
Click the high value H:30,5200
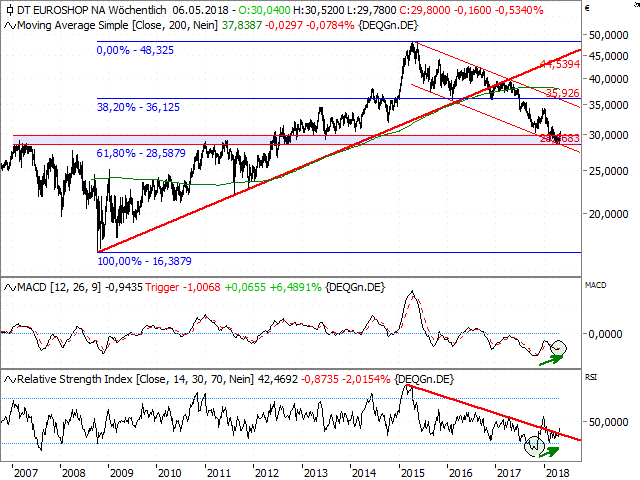[318, 10]
